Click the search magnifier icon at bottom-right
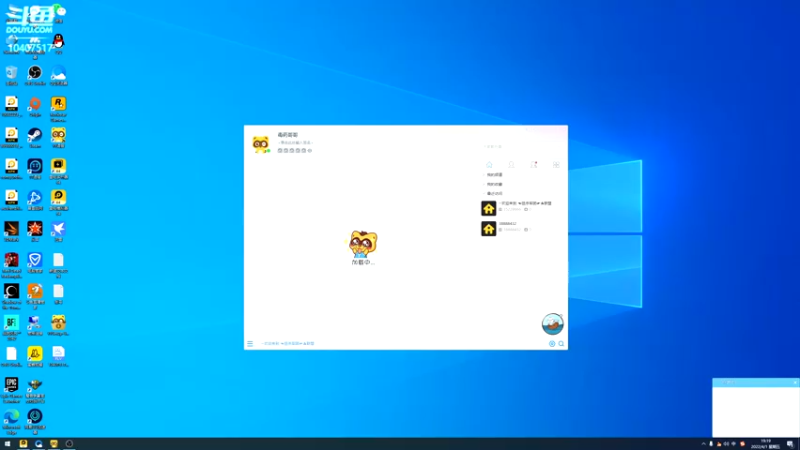 point(561,343)
